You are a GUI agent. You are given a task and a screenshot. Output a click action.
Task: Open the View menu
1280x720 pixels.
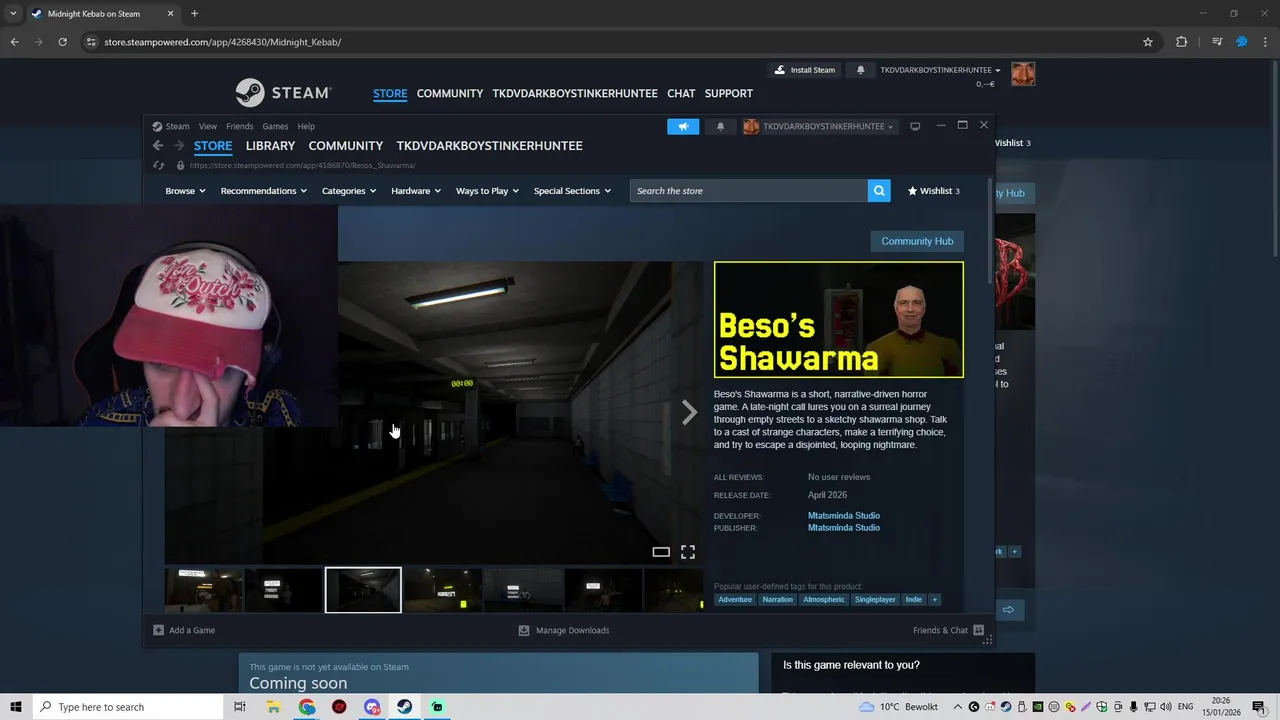click(207, 126)
